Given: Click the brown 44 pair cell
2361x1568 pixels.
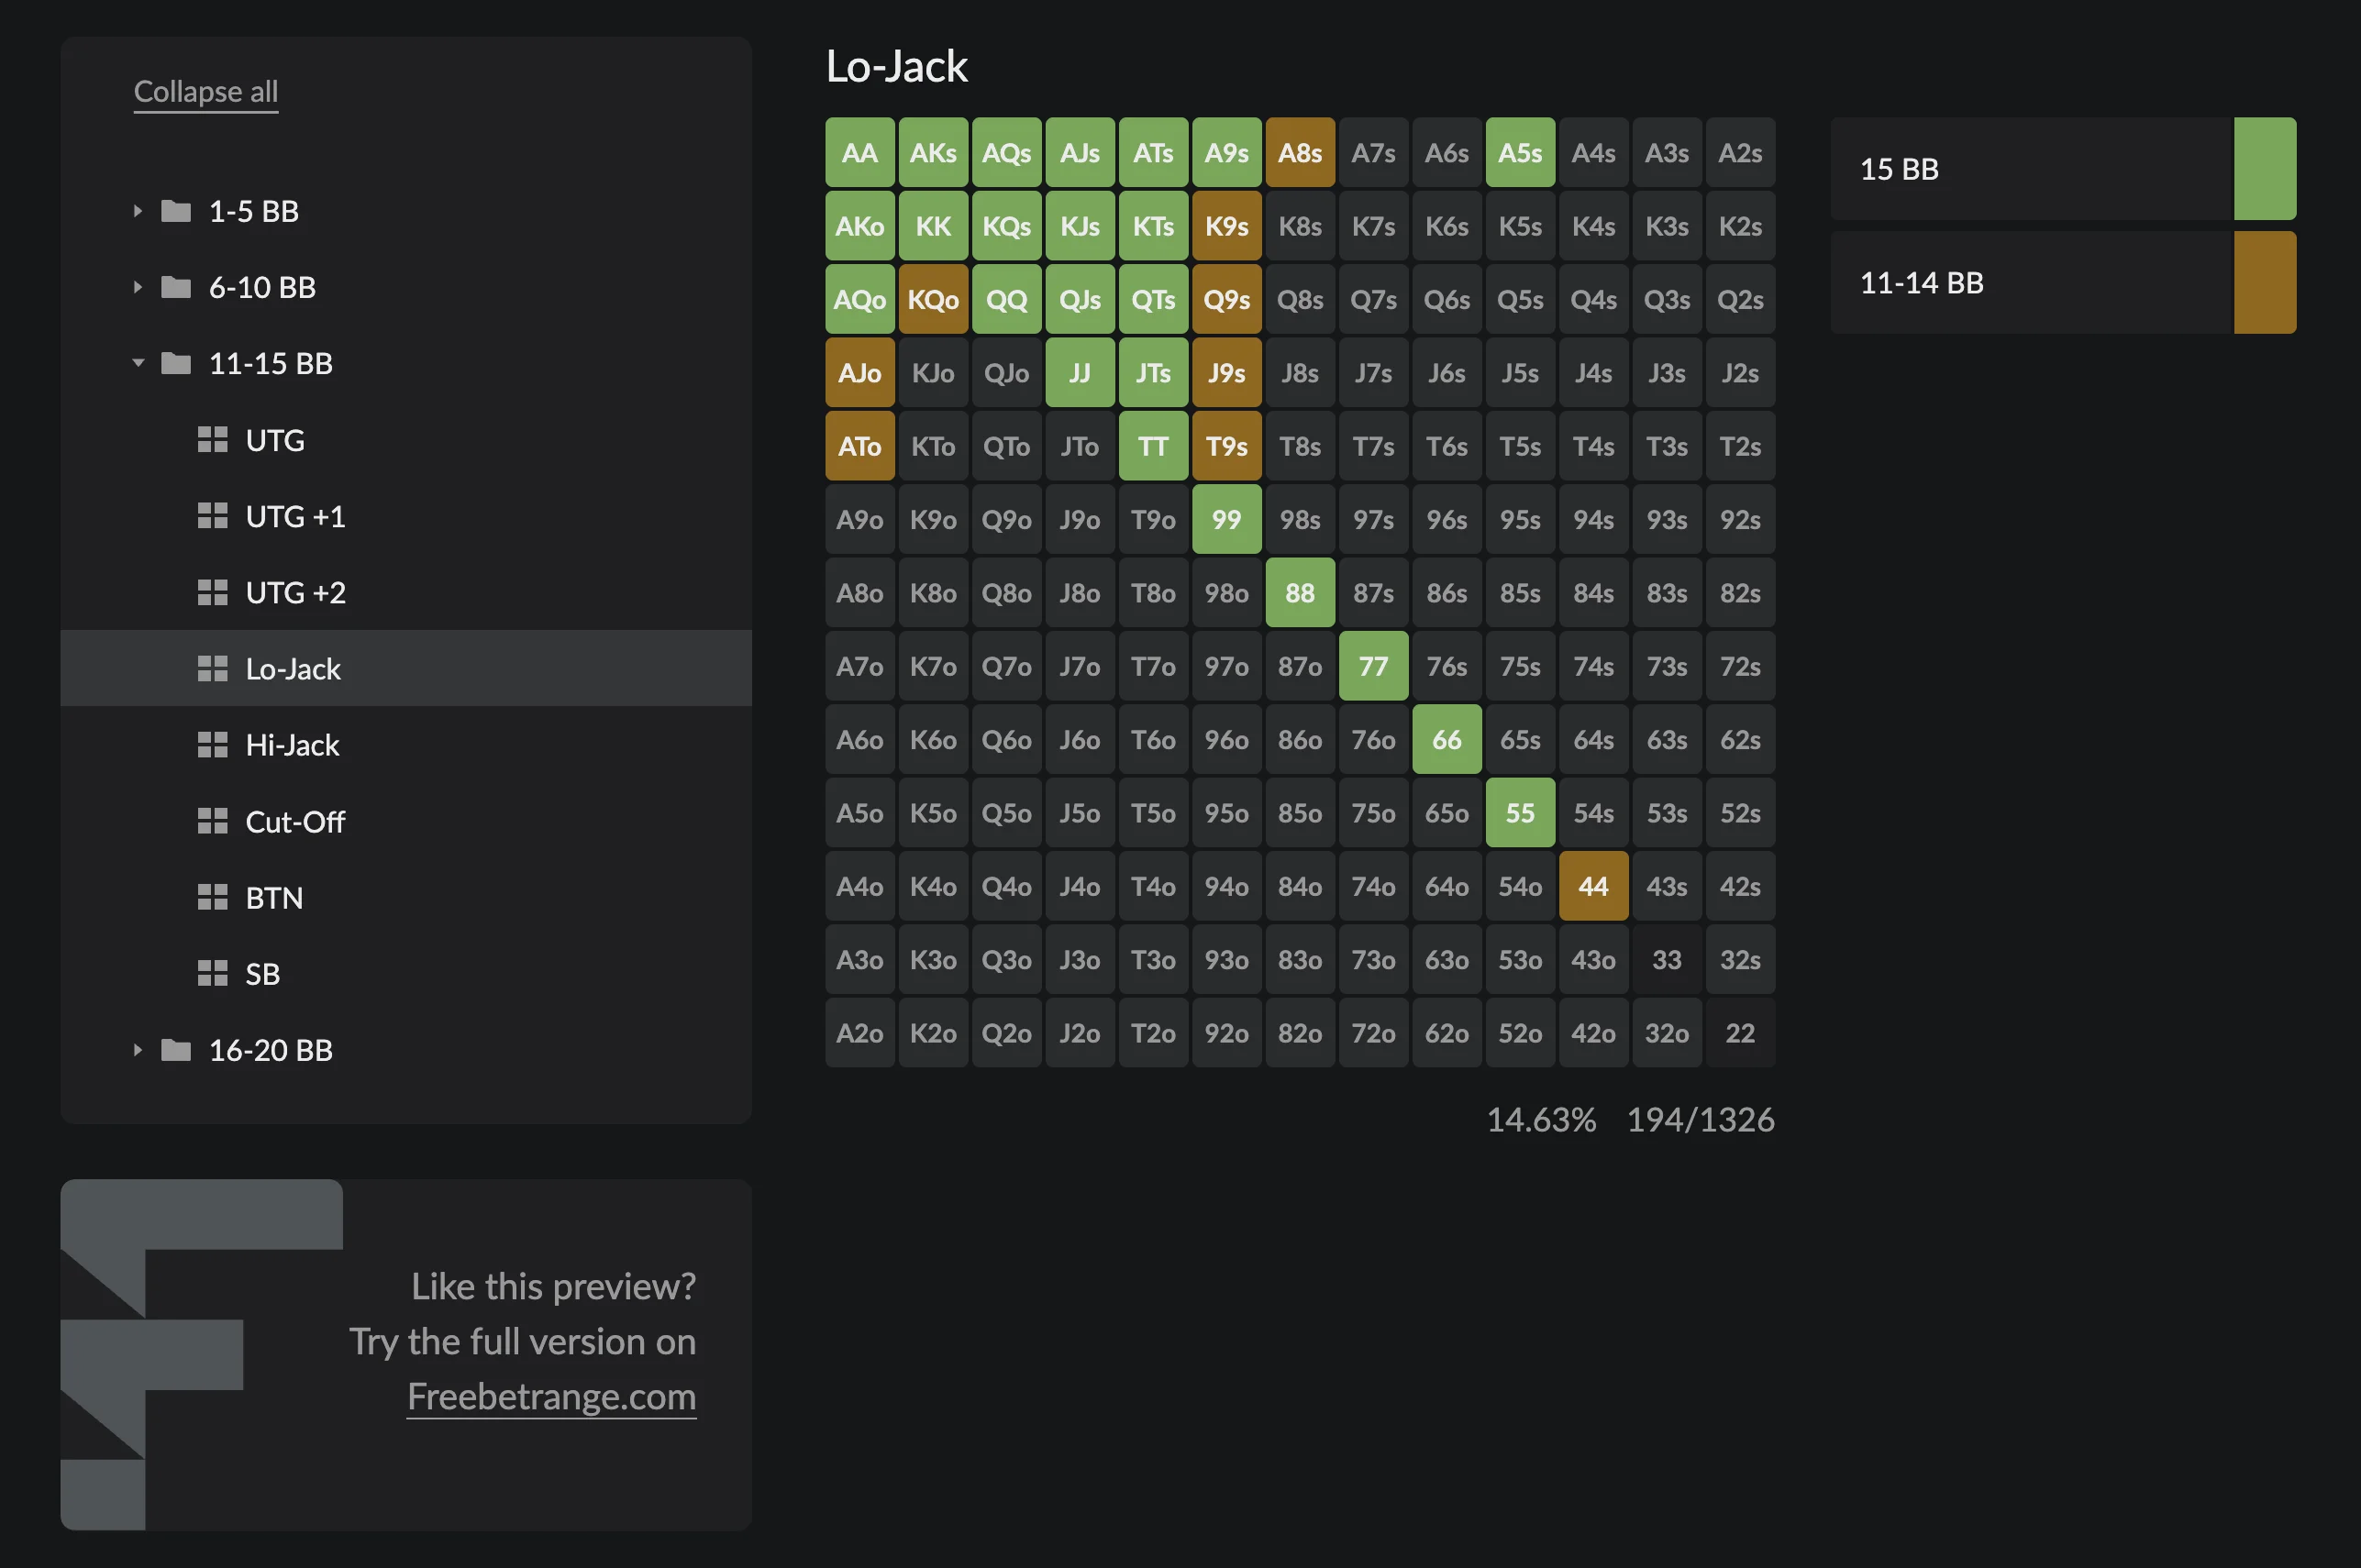Looking at the screenshot, I should pos(1593,886).
